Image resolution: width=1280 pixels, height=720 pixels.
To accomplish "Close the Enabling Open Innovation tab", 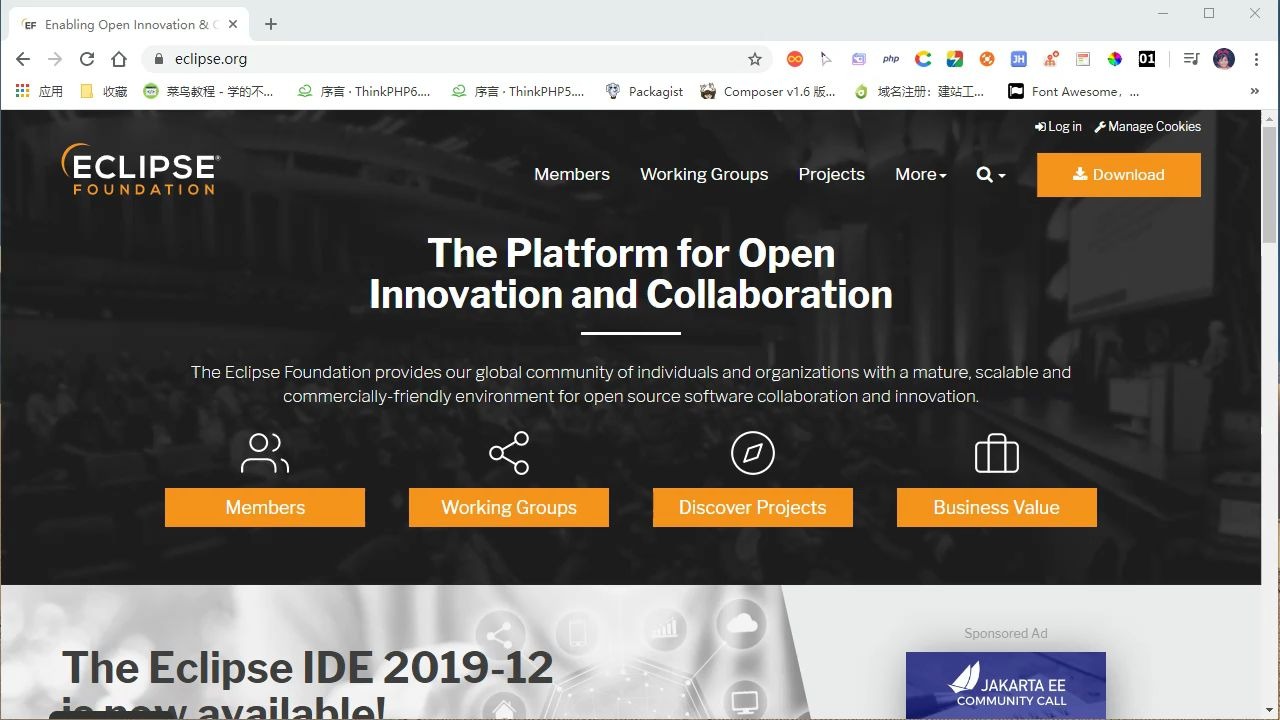I will pos(233,24).
